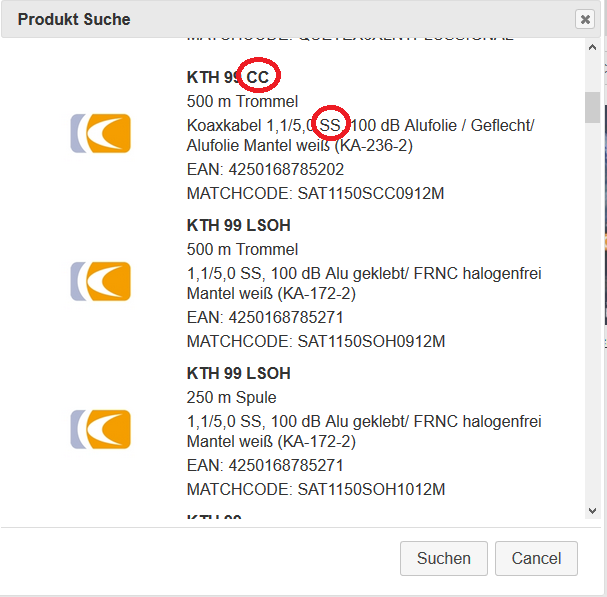
Task: Click the '500 m Trommel' line under KTH 99 CC
Action: 242,101
